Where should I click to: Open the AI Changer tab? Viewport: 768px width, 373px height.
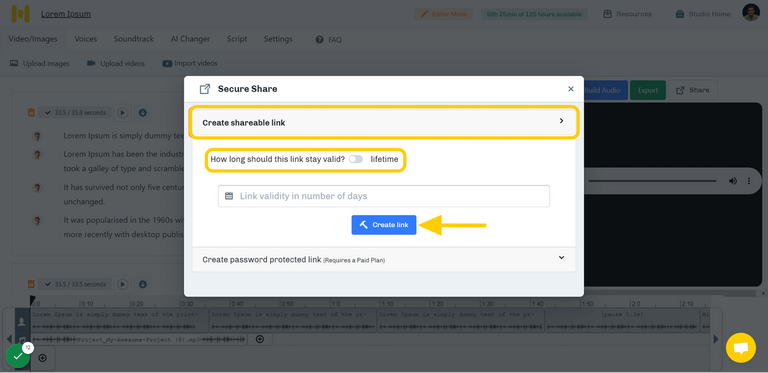point(190,39)
